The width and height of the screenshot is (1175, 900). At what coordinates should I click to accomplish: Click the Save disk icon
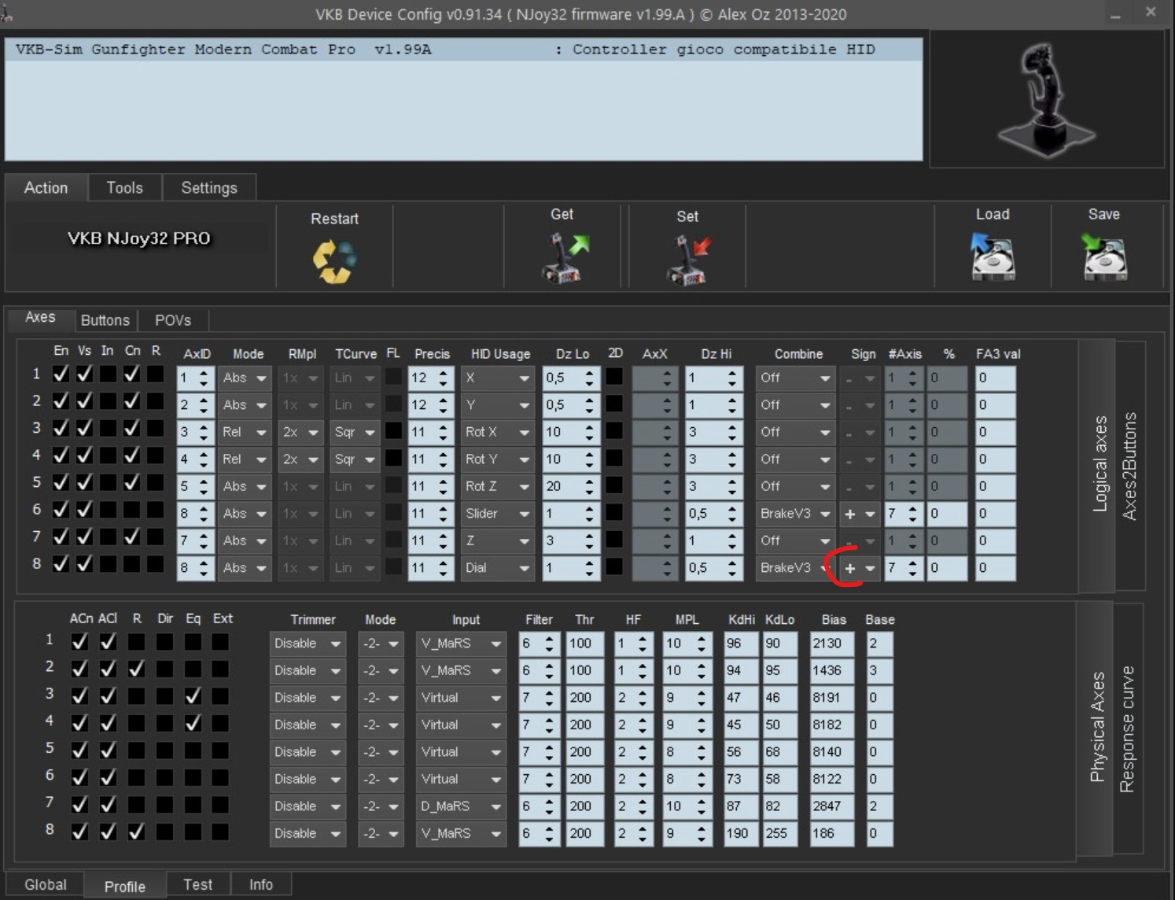[x=1104, y=256]
